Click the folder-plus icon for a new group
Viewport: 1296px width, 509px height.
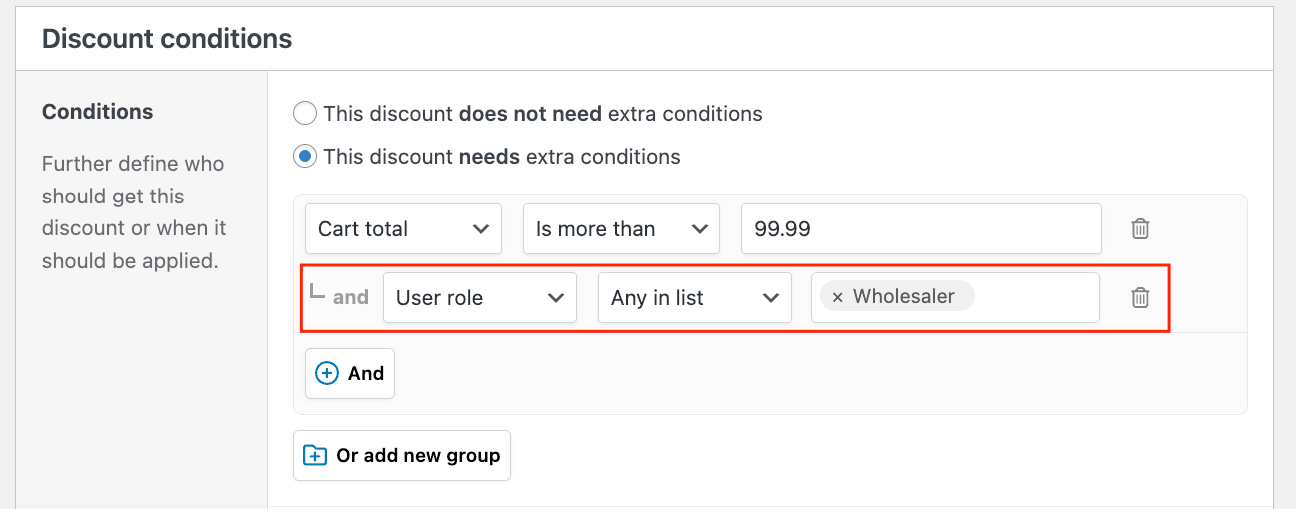[x=315, y=455]
